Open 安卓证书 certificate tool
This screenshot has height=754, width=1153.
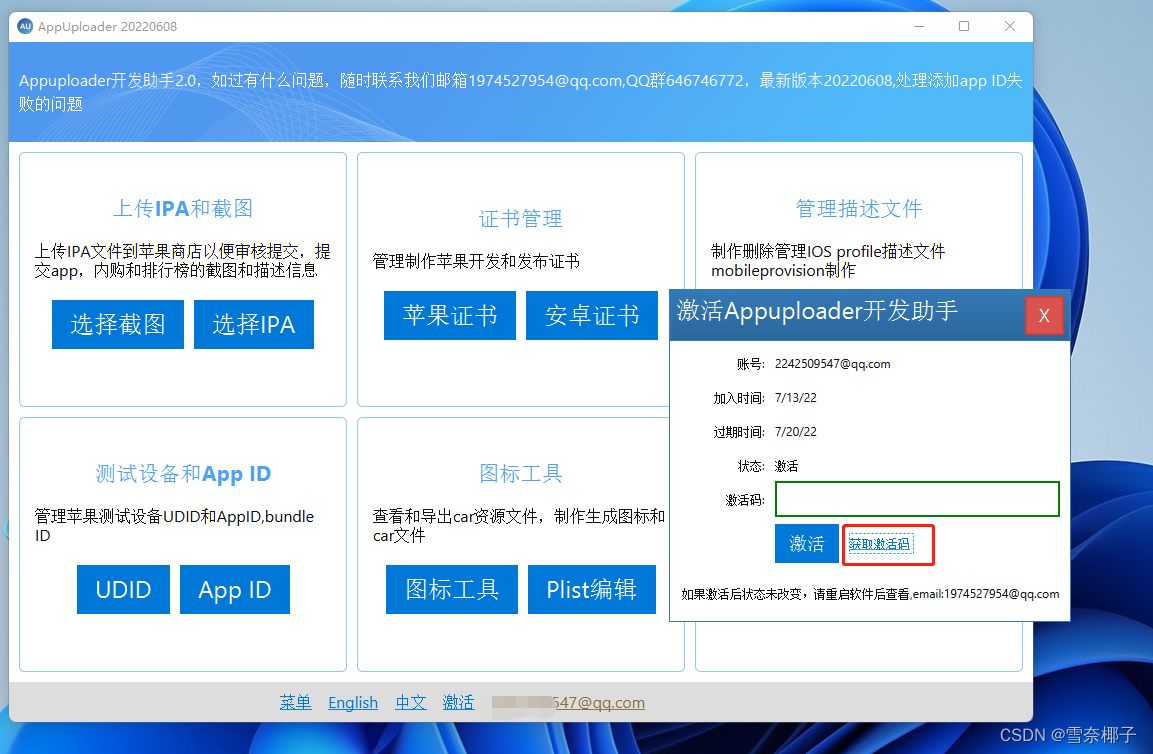(x=592, y=316)
